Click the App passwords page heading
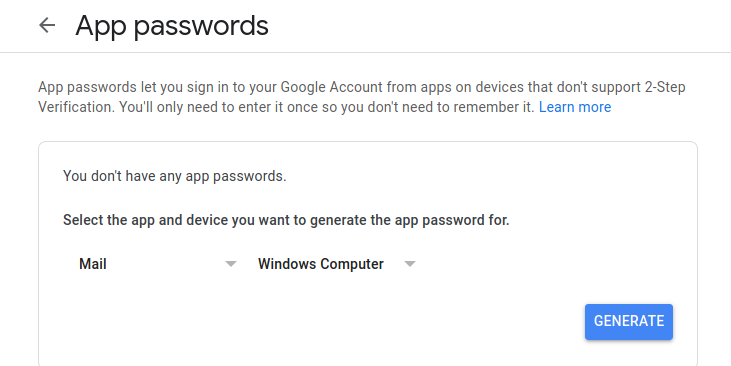 172,26
